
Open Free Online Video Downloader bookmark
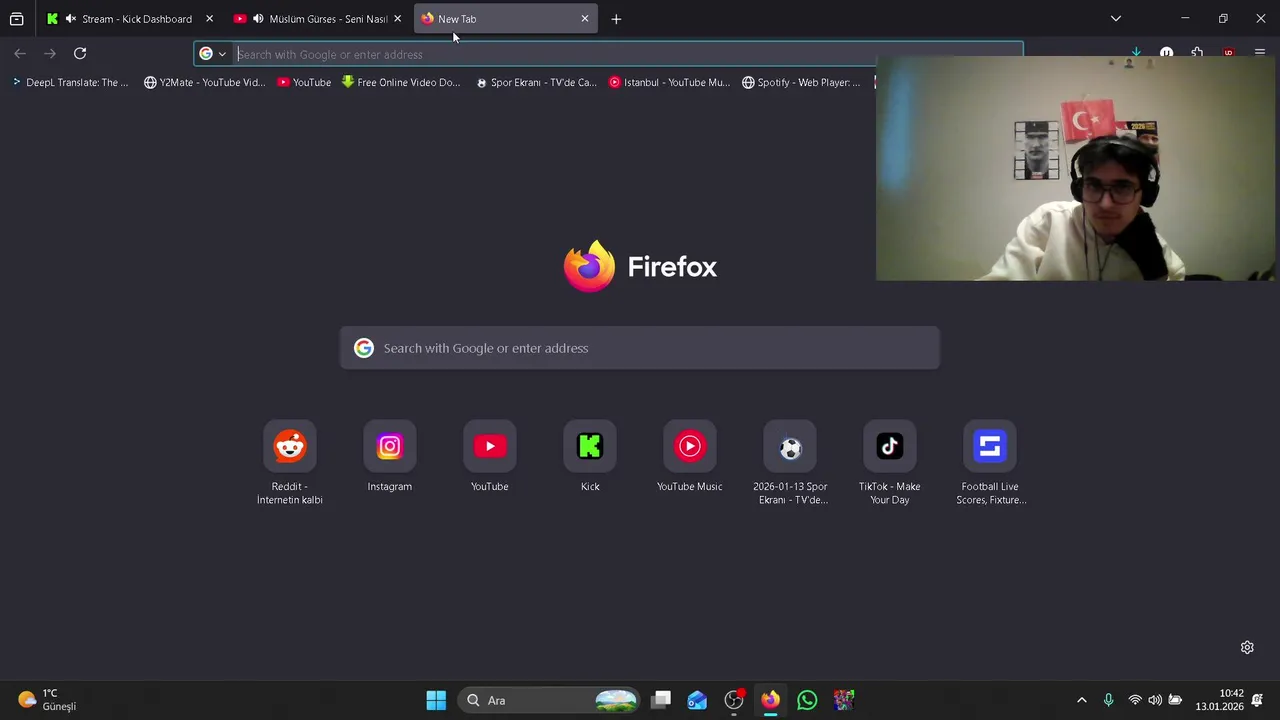click(401, 82)
